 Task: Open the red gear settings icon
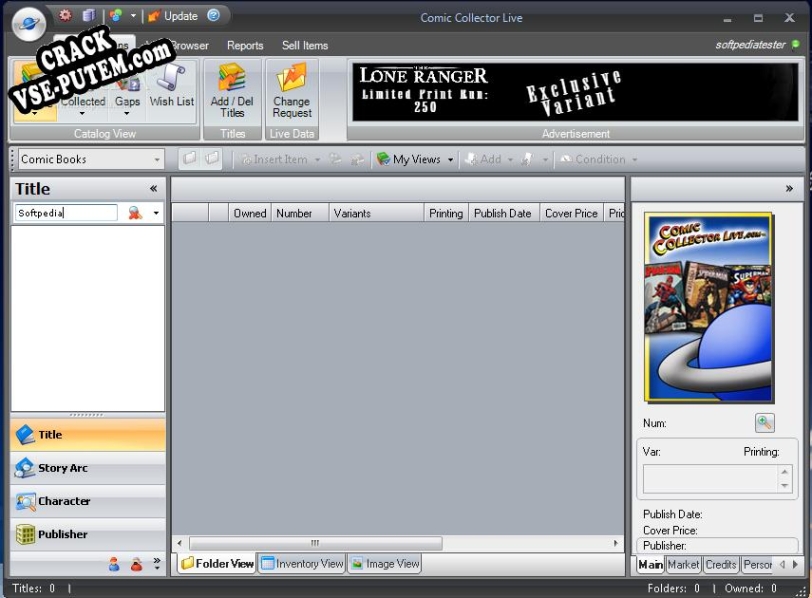pyautogui.click(x=65, y=16)
